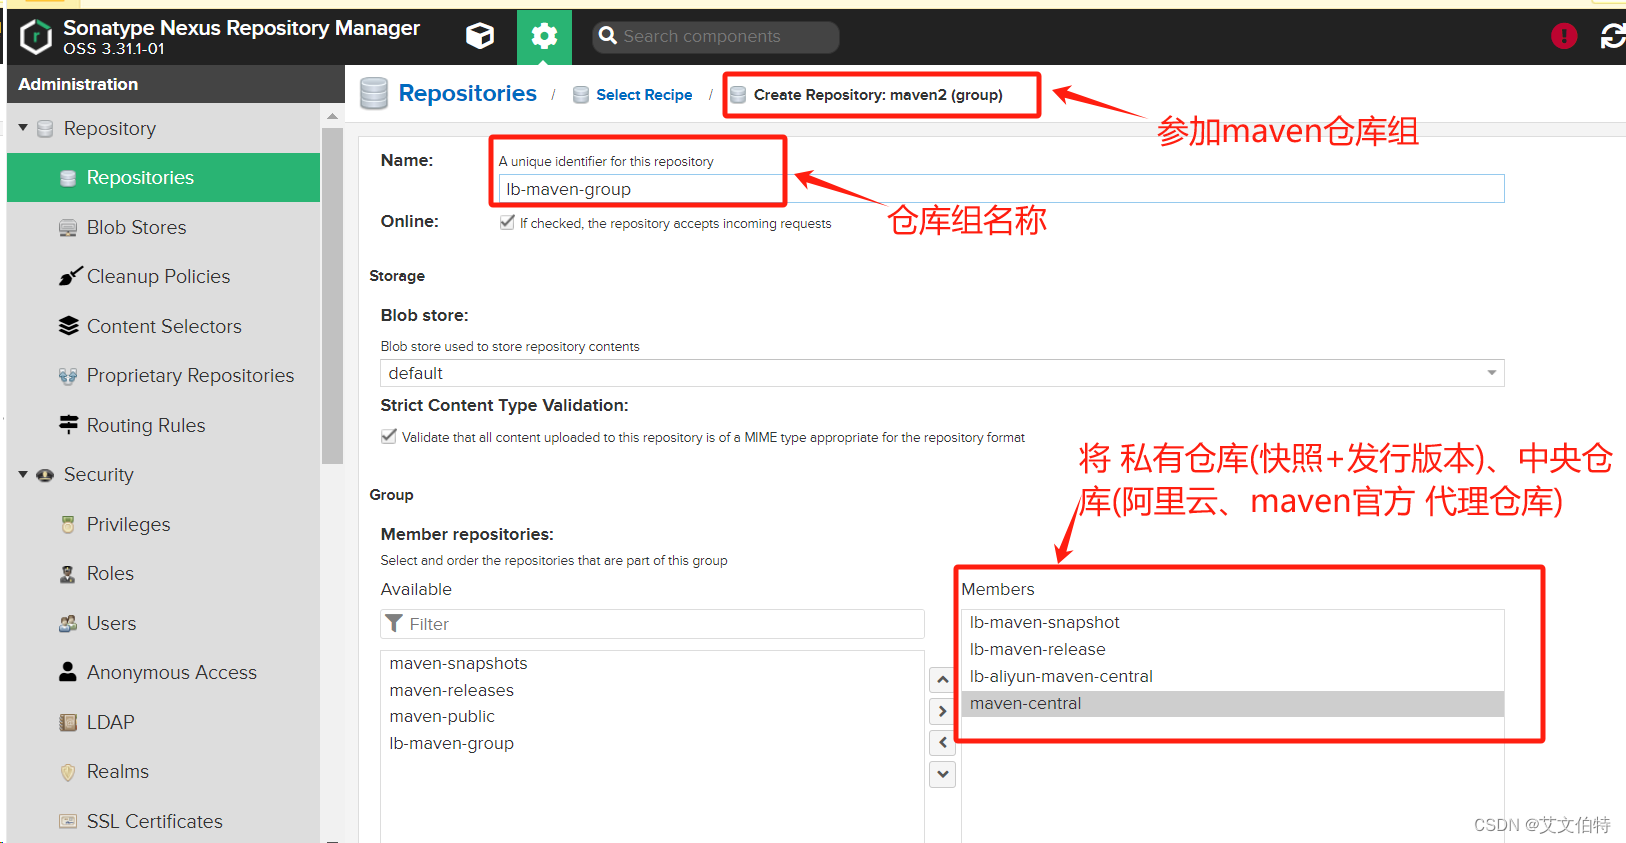Select maven-snapshots in Available list
This screenshot has height=843, width=1626.
click(x=652, y=663)
